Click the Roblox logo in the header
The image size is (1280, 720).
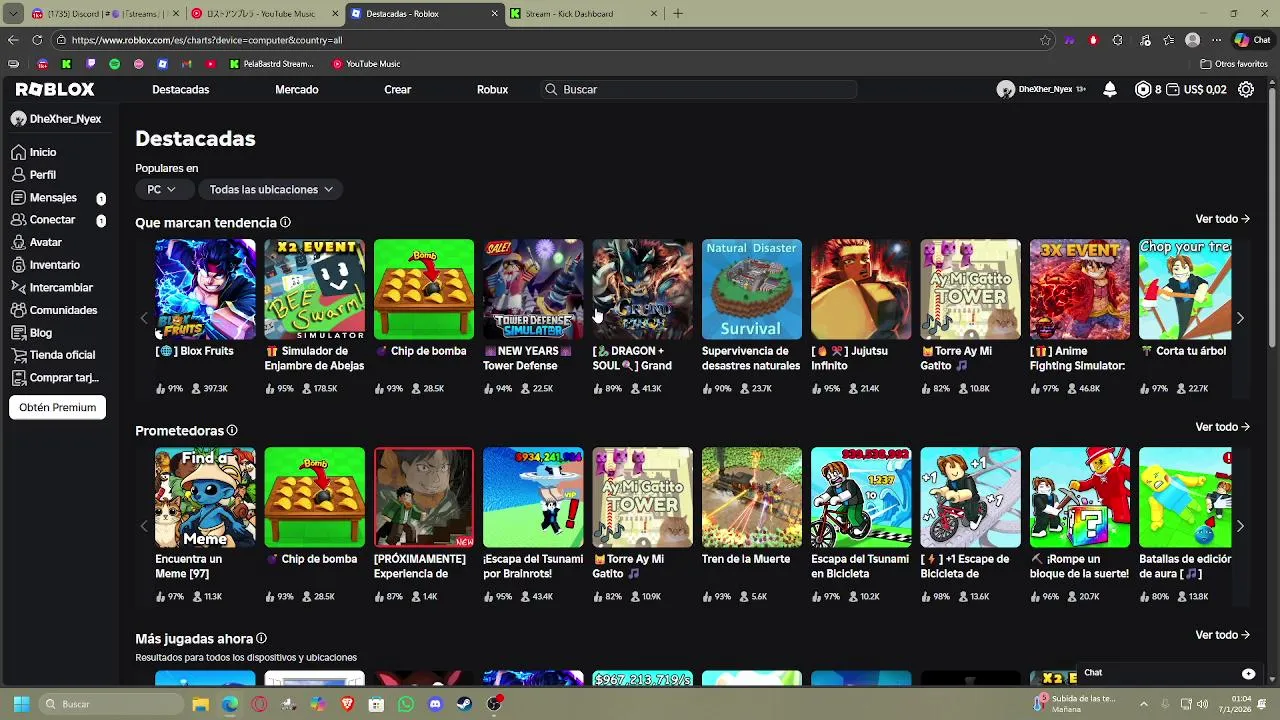(x=55, y=89)
